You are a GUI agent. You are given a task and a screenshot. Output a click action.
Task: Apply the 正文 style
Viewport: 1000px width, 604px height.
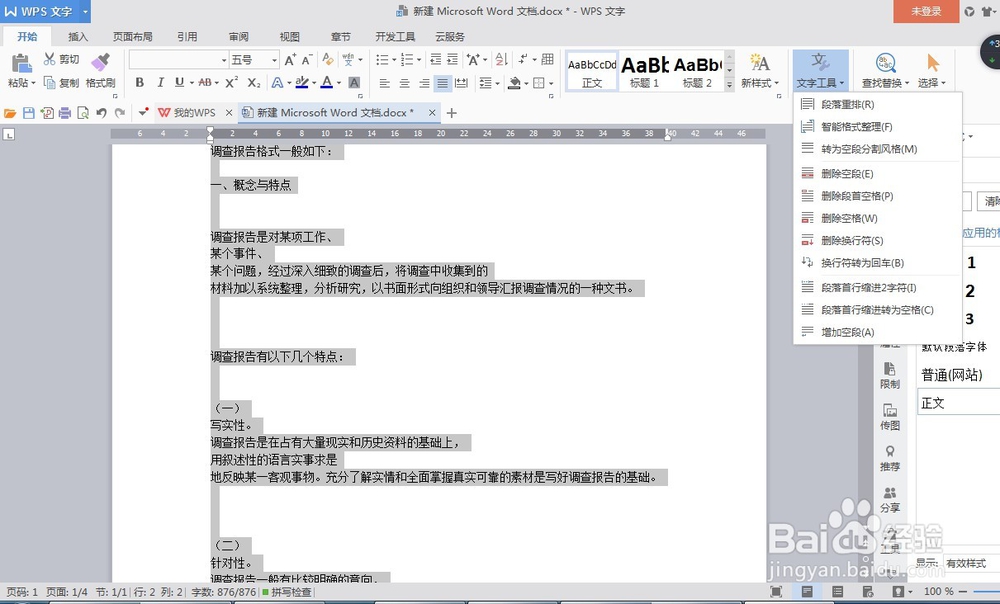click(x=592, y=71)
